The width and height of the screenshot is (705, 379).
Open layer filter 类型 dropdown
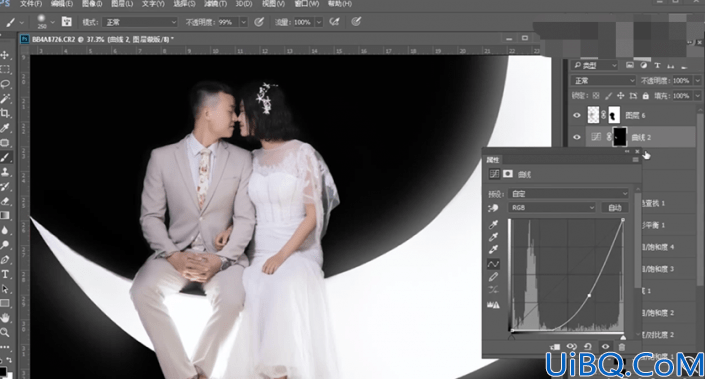click(594, 66)
